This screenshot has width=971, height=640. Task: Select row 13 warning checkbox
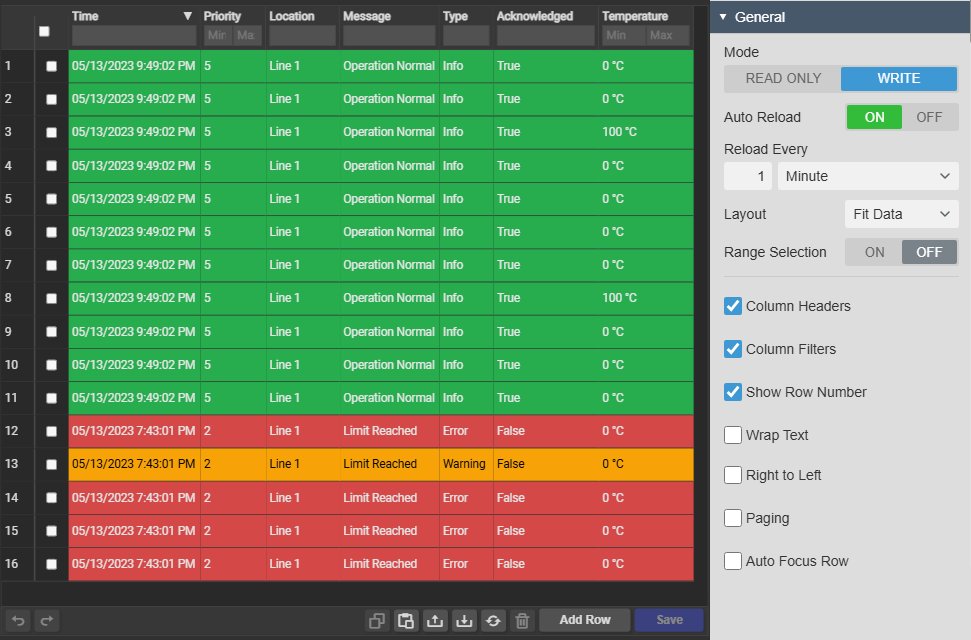(51, 465)
